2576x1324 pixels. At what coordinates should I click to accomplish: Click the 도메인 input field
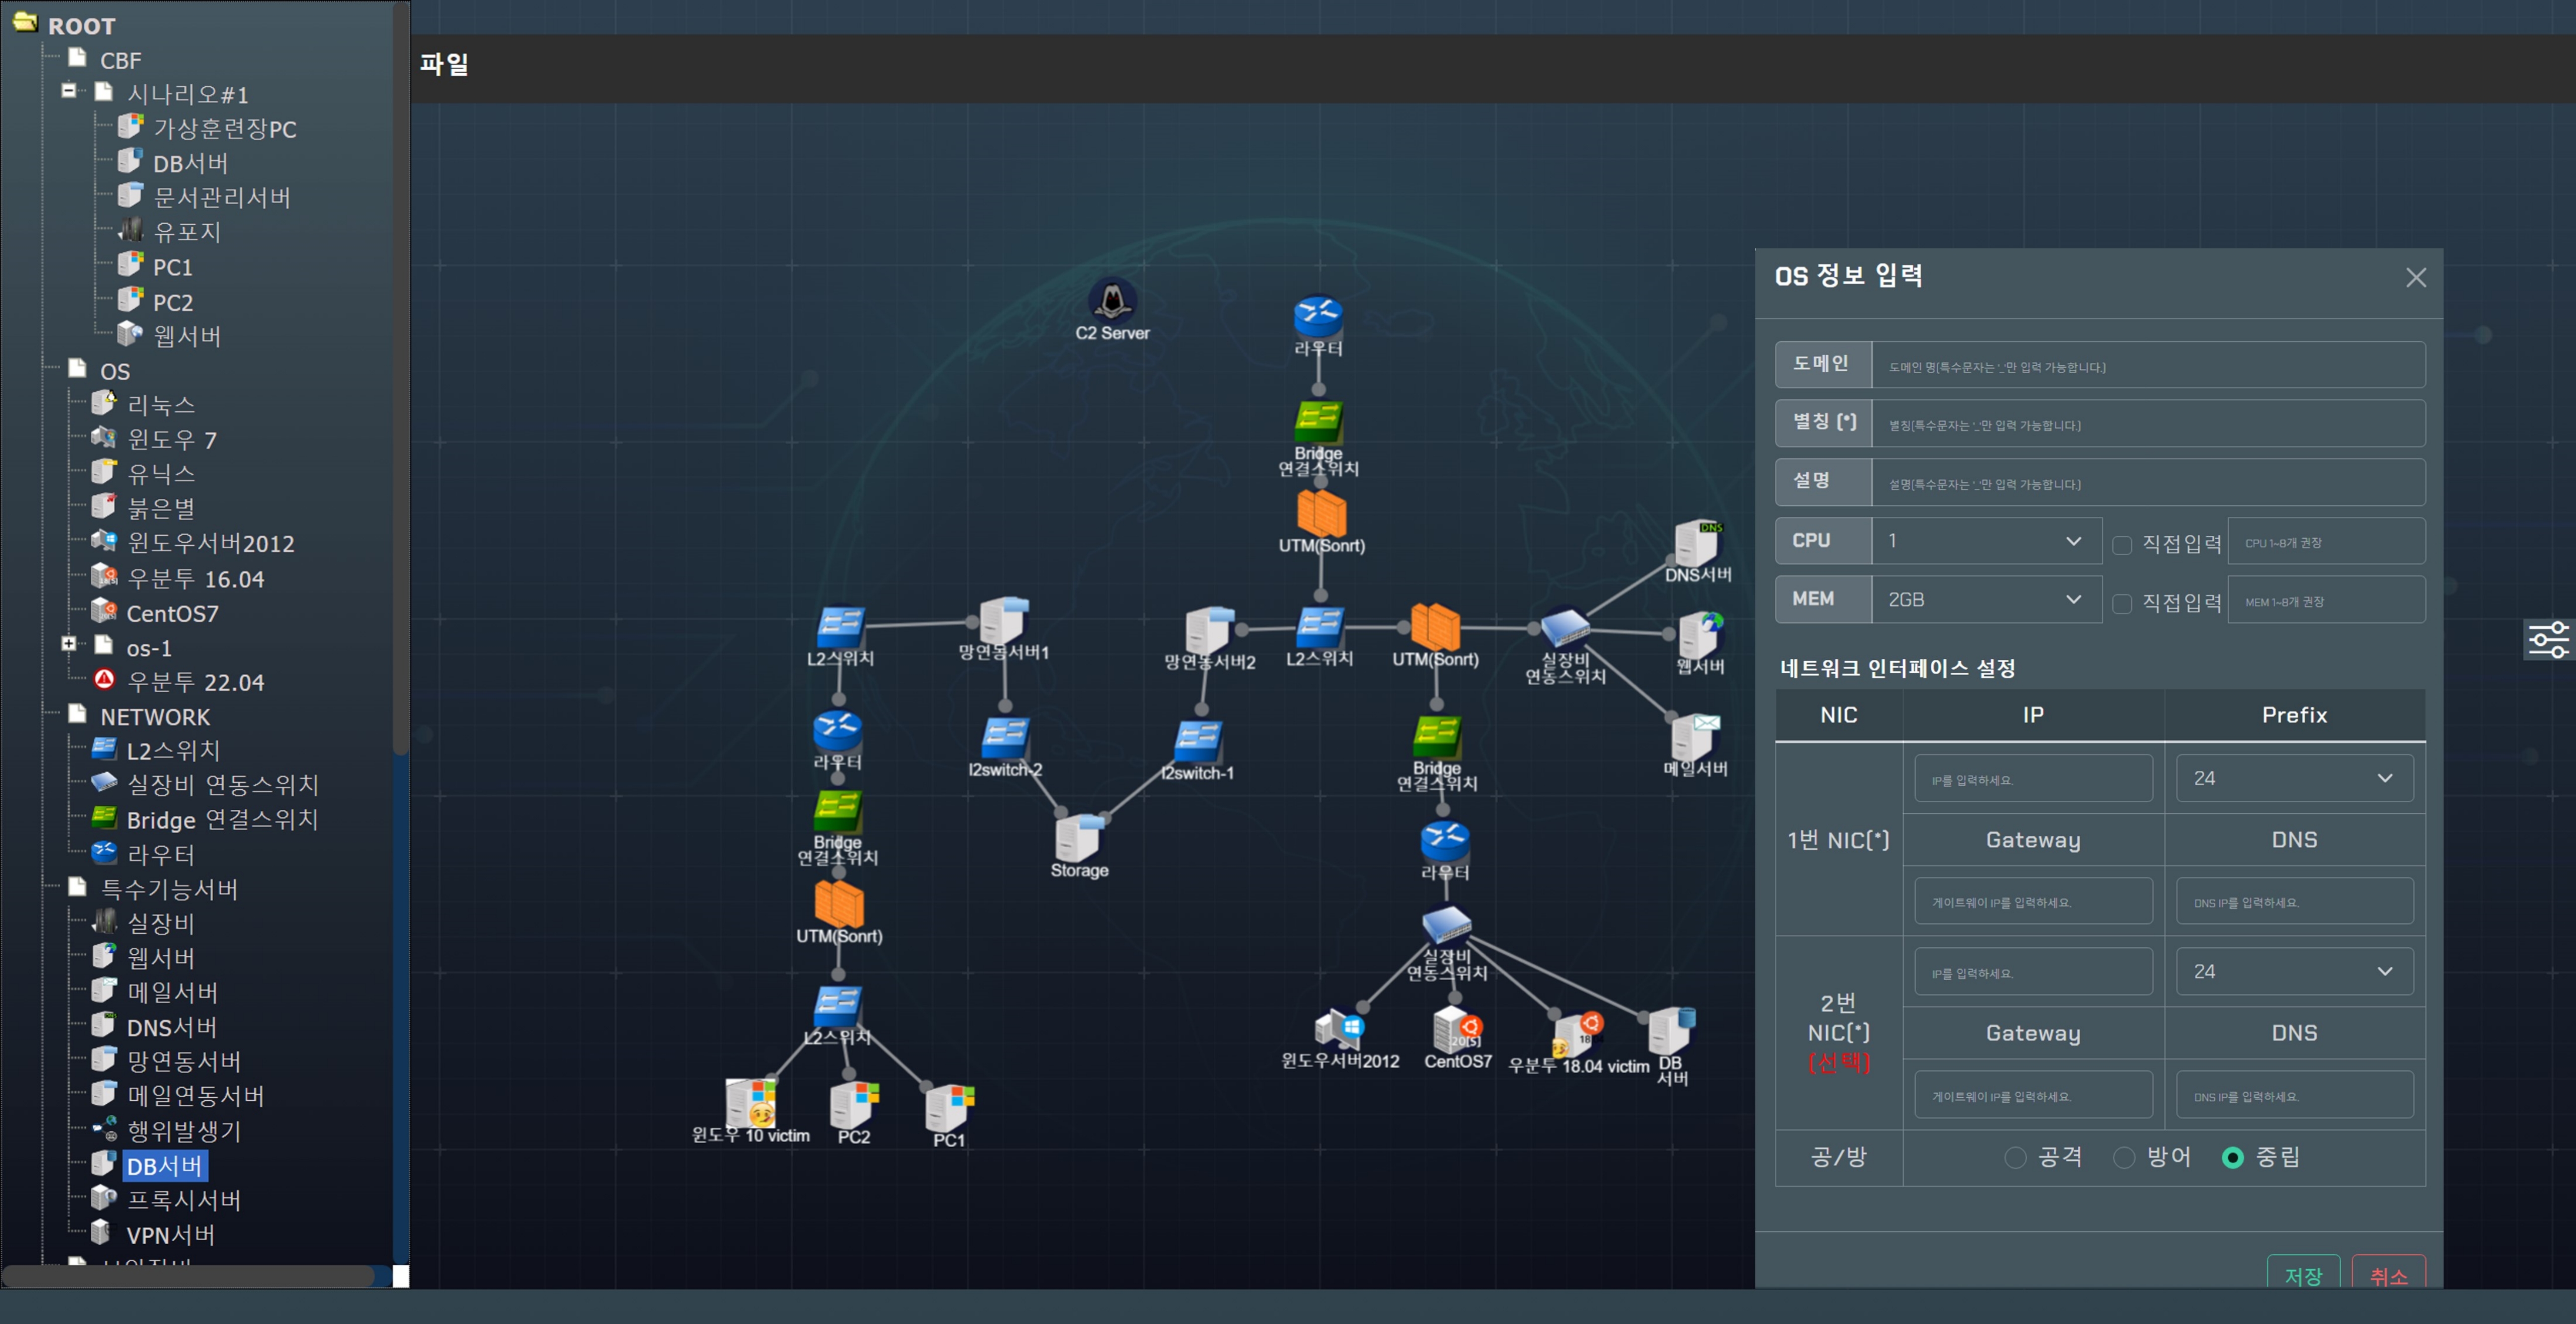[2147, 366]
